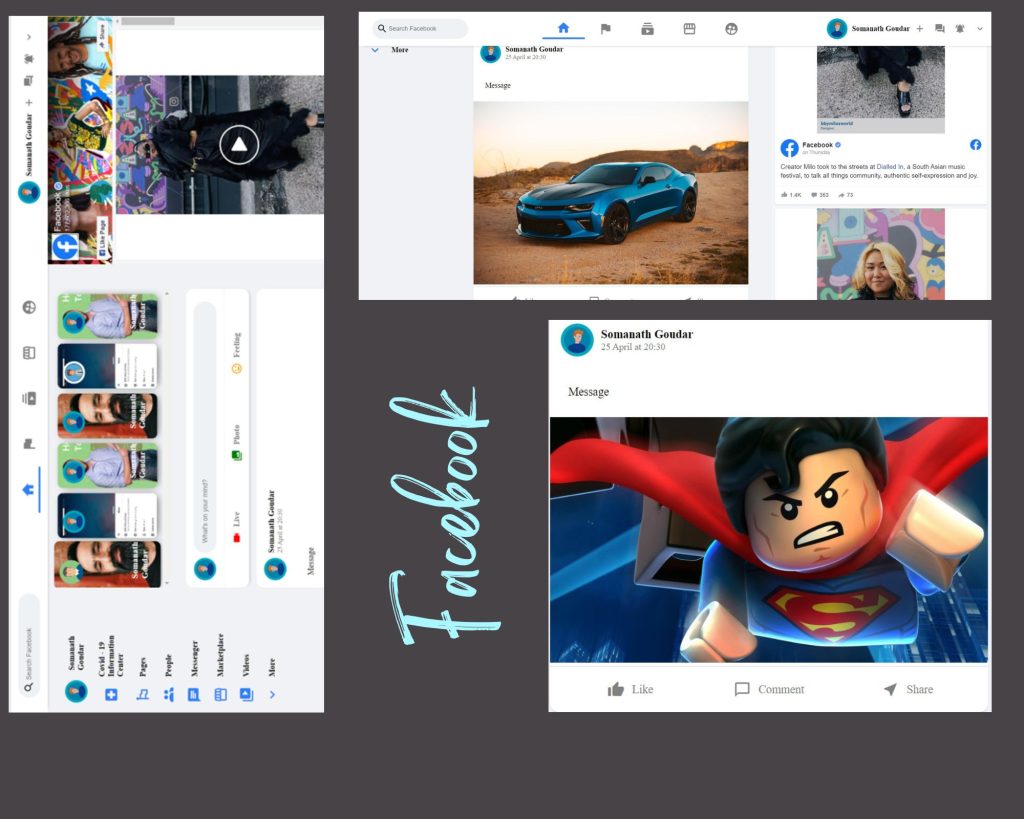Click Messenger sidebar icon in rotated left panel
Image resolution: width=1024 pixels, height=819 pixels.
tap(194, 694)
